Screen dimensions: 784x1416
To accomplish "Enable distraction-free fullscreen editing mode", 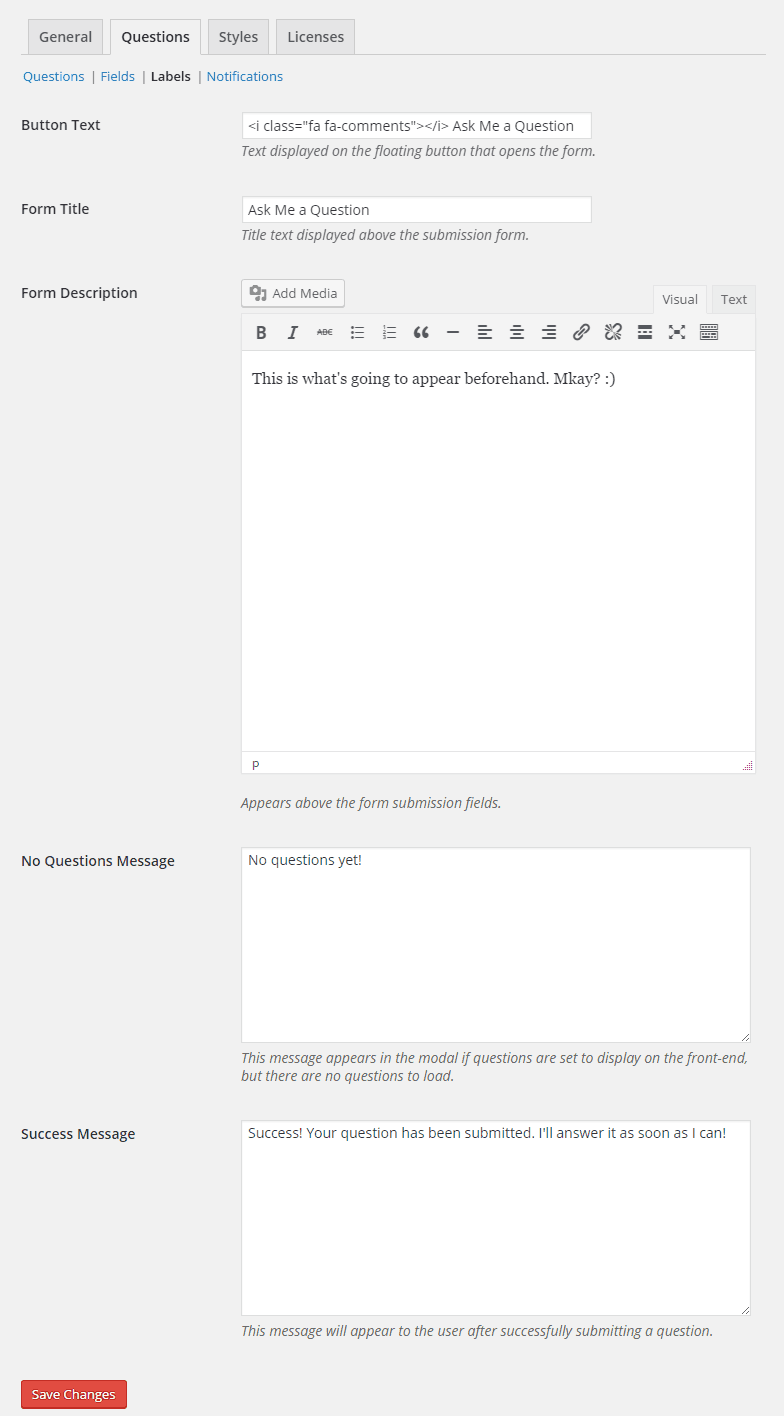I will pyautogui.click(x=677, y=333).
